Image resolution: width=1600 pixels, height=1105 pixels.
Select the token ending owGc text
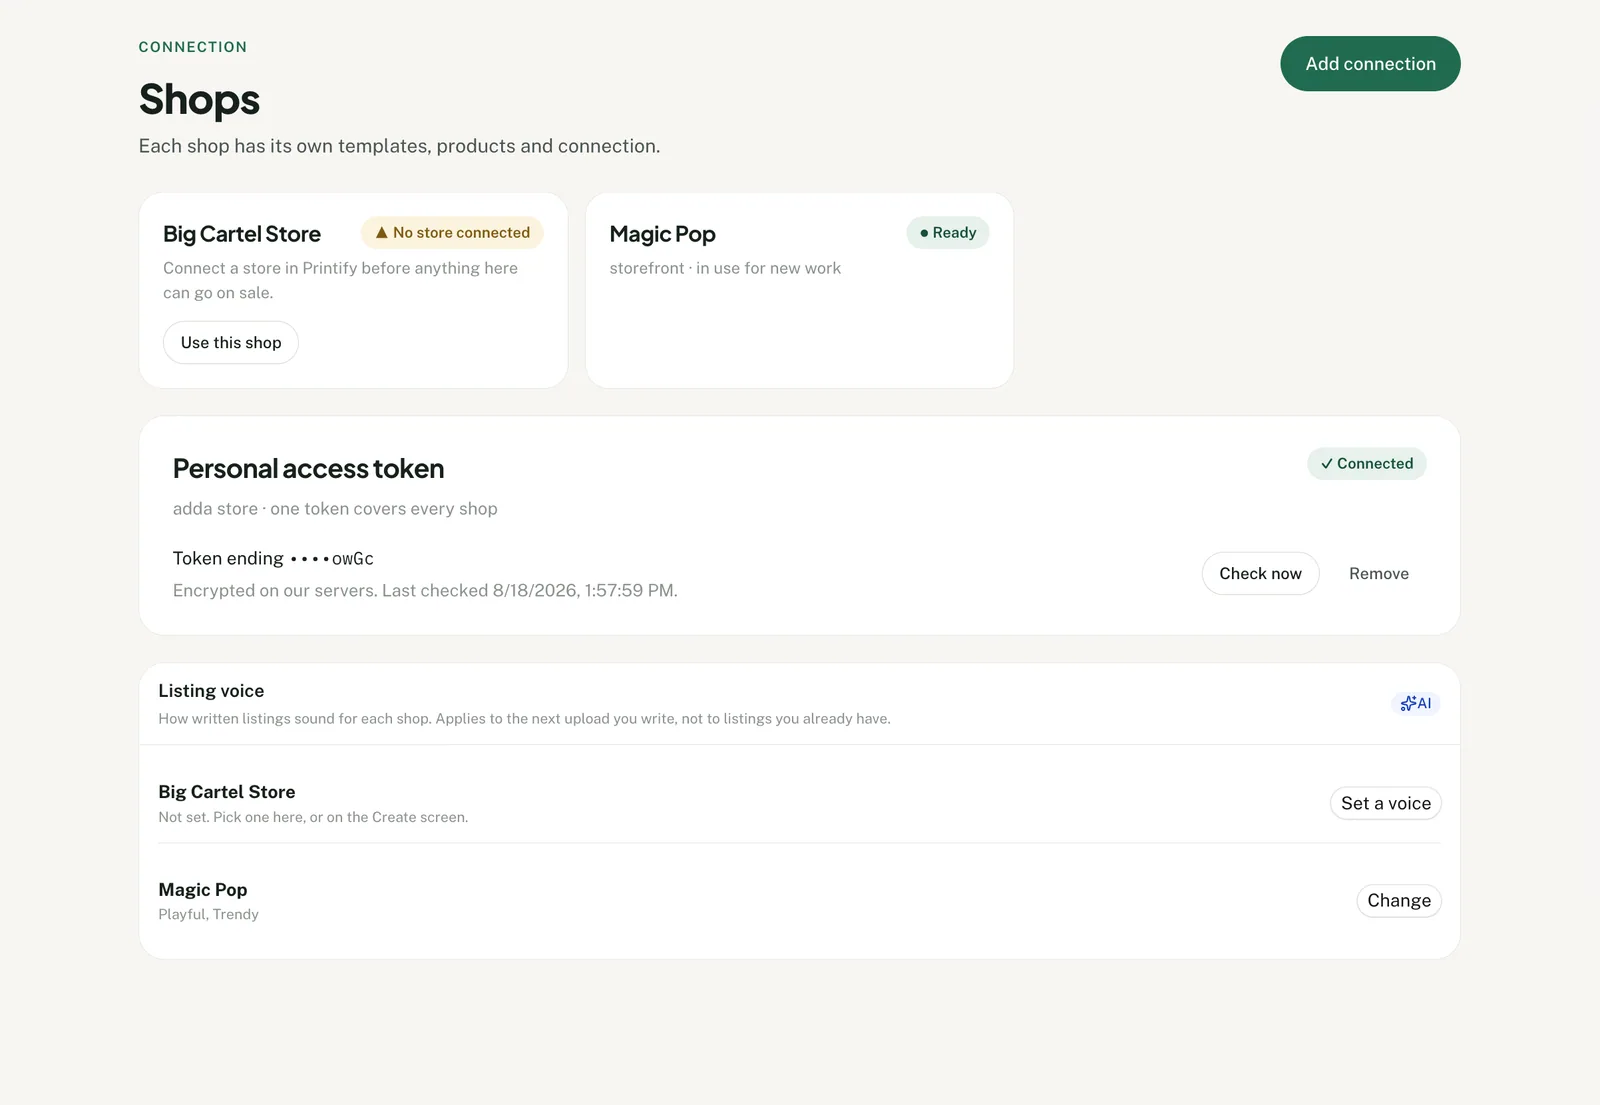pos(273,559)
